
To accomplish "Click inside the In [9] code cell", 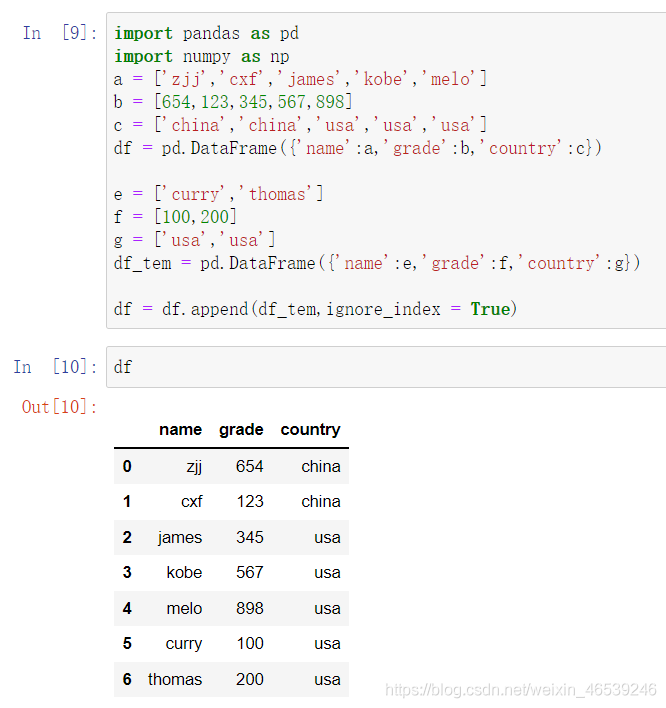I will 386,171.
